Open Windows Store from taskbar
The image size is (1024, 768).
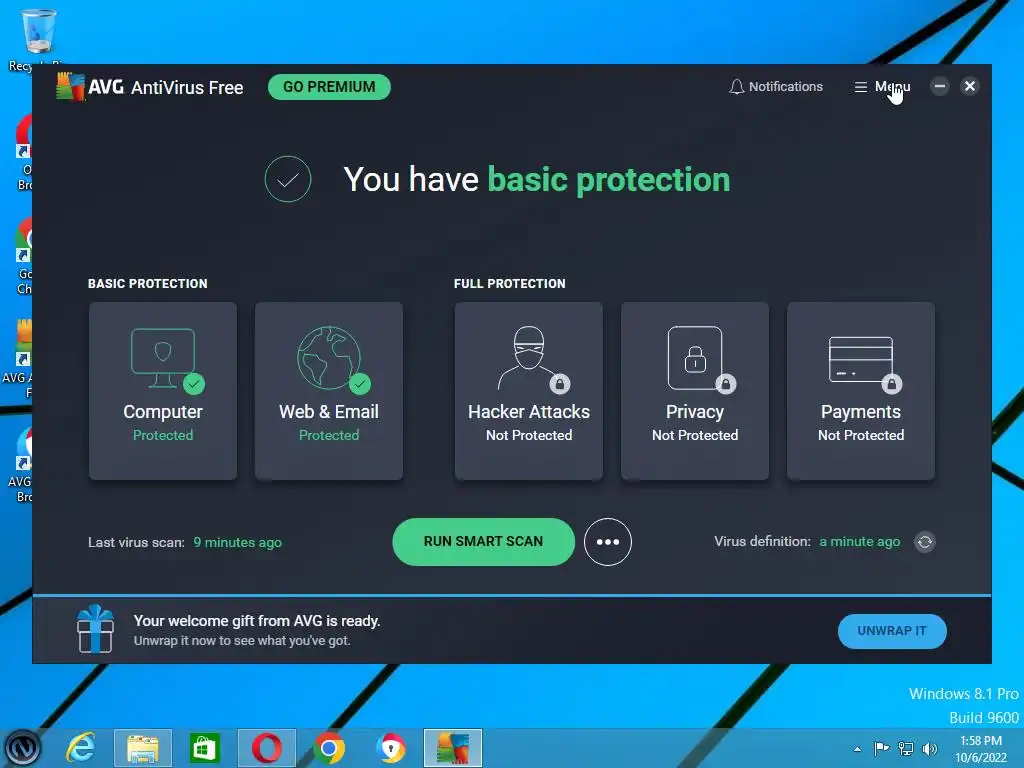coord(204,748)
